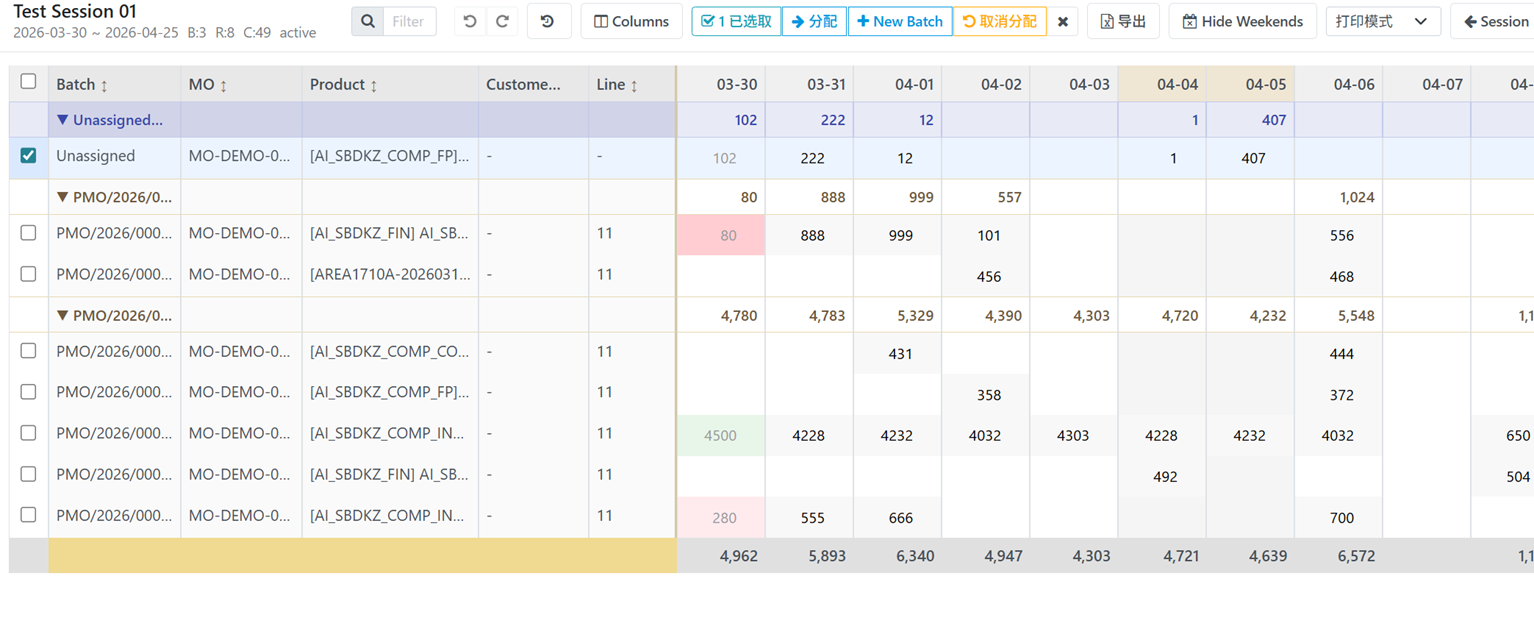Click the cell with value 888 in the row starting with 80
This screenshot has width=1534, height=629.
click(810, 235)
